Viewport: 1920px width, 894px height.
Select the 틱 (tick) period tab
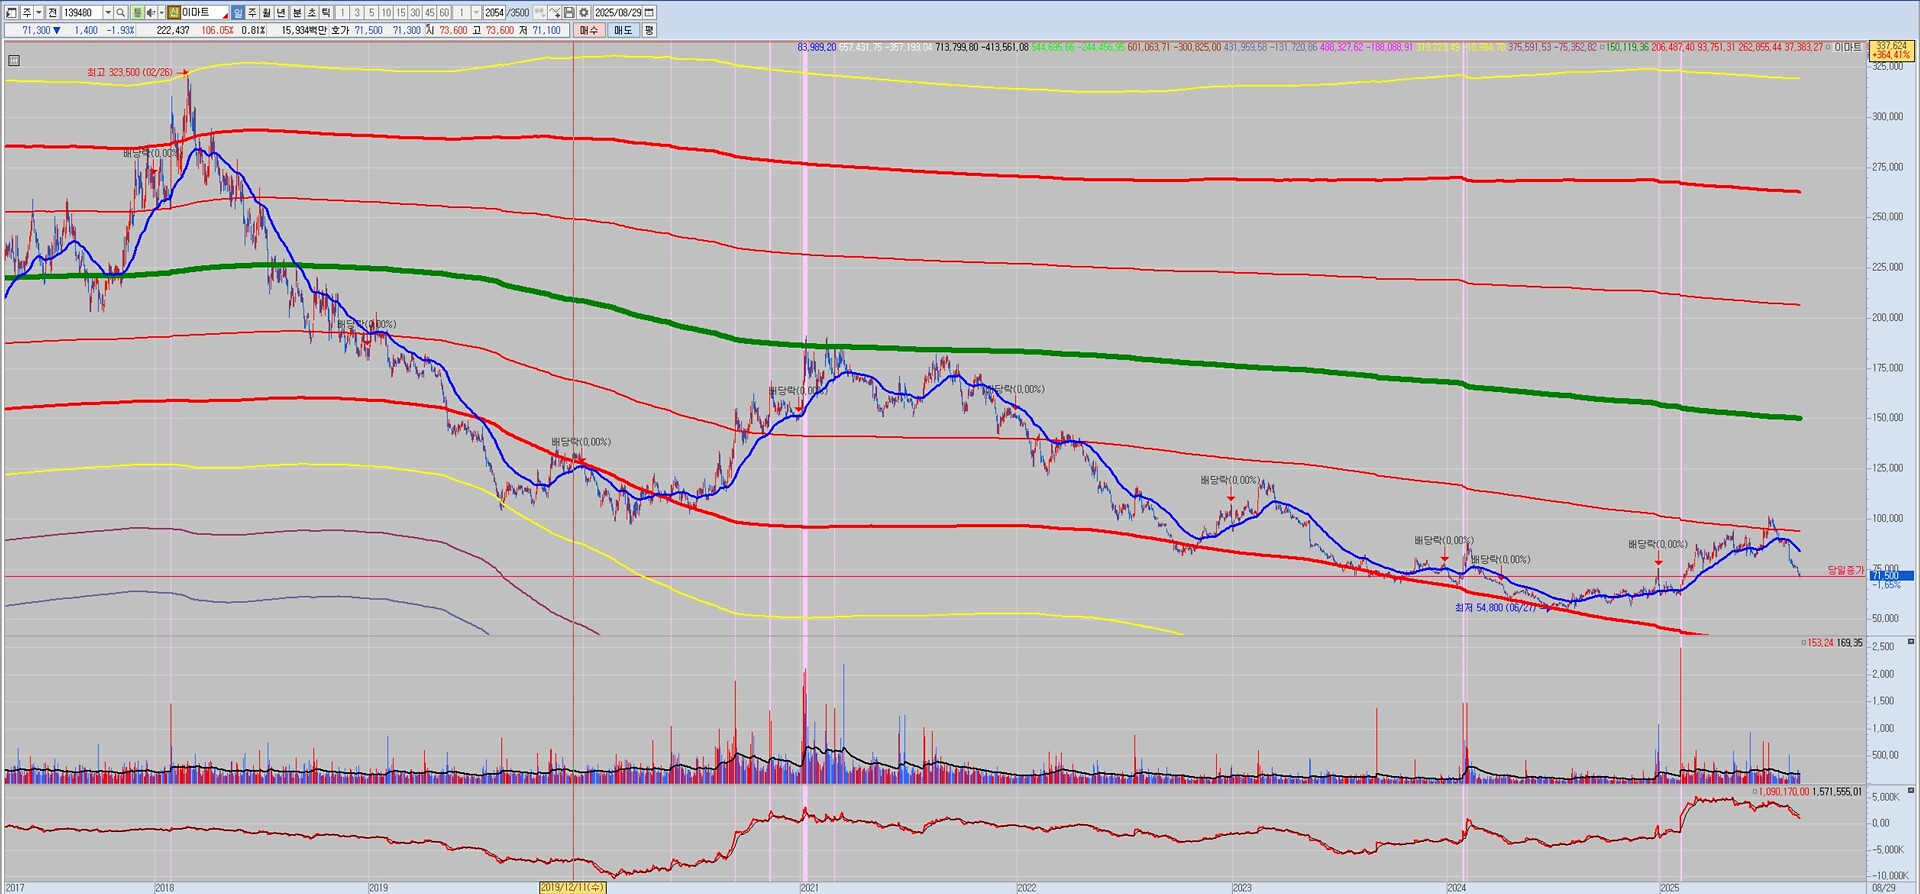pyautogui.click(x=326, y=13)
